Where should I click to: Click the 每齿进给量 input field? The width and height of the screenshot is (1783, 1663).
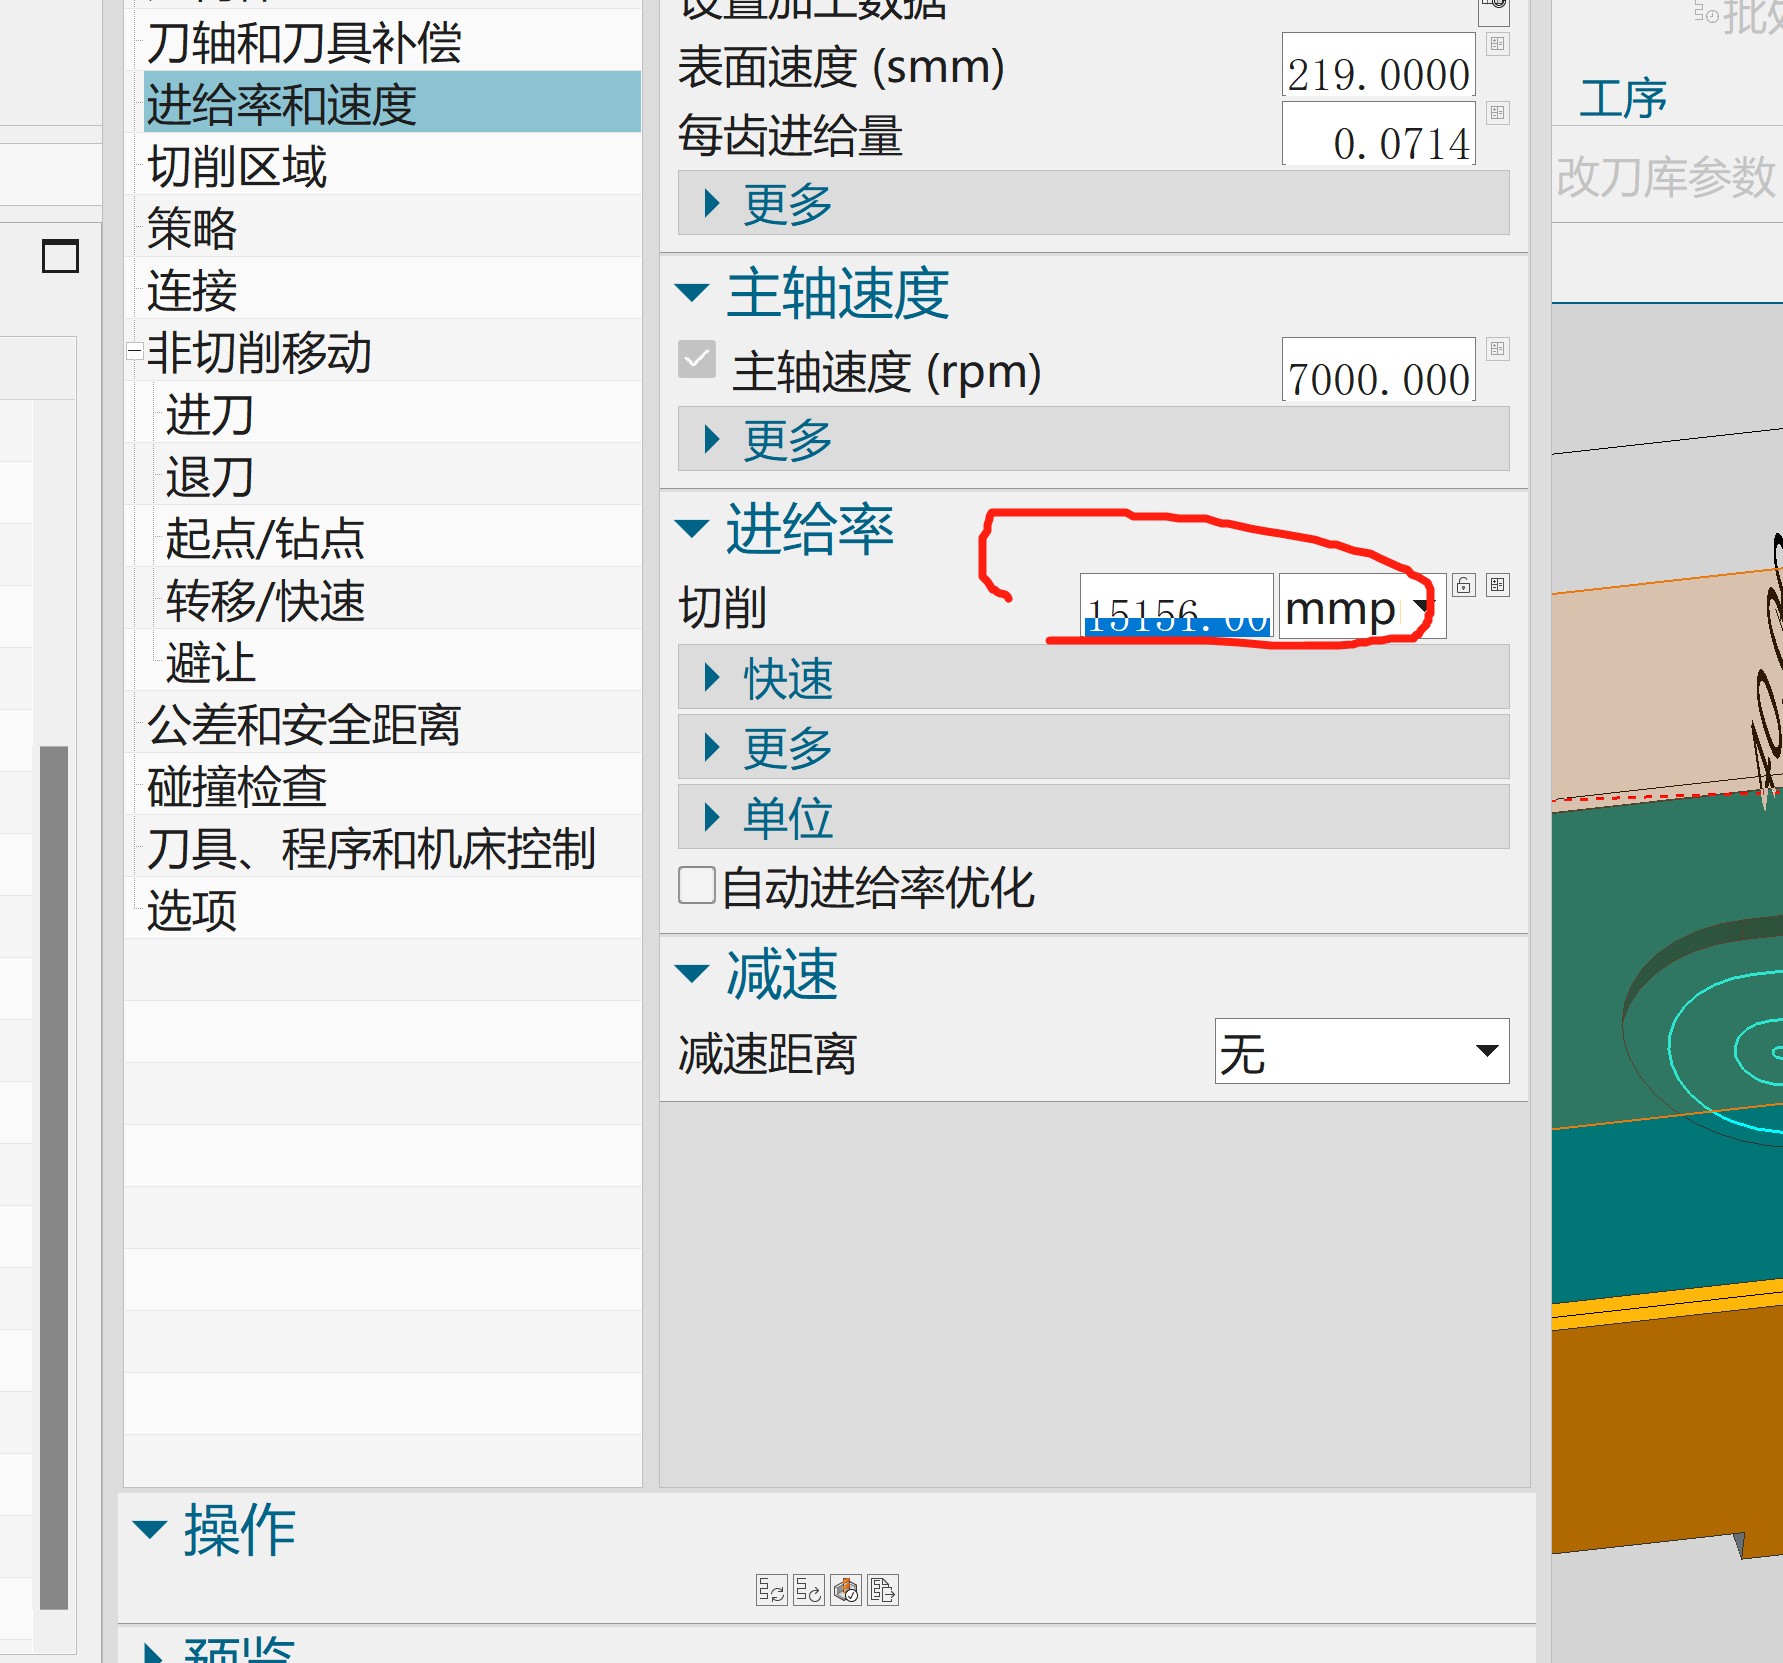[x=1379, y=133]
